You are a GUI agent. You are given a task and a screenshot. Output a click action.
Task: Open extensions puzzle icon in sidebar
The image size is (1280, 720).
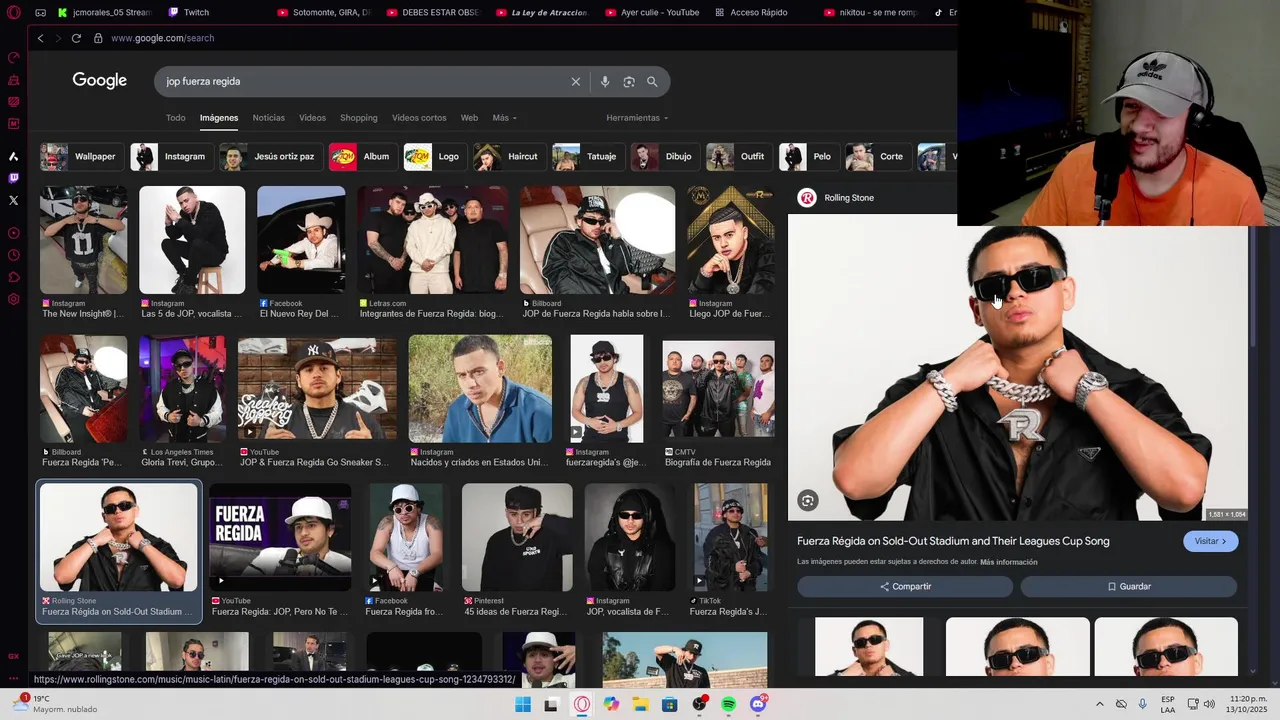click(x=13, y=277)
